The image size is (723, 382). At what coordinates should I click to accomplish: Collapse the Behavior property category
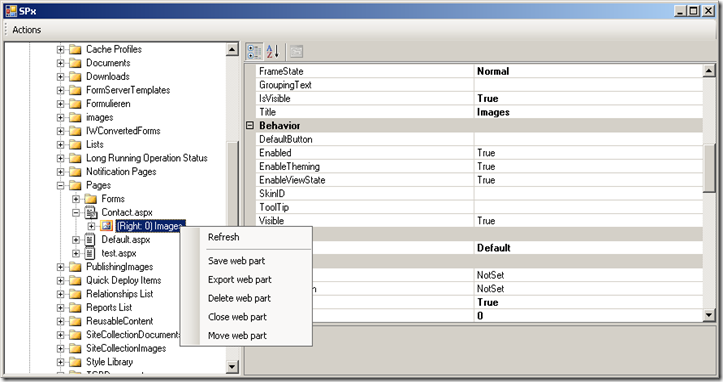250,125
